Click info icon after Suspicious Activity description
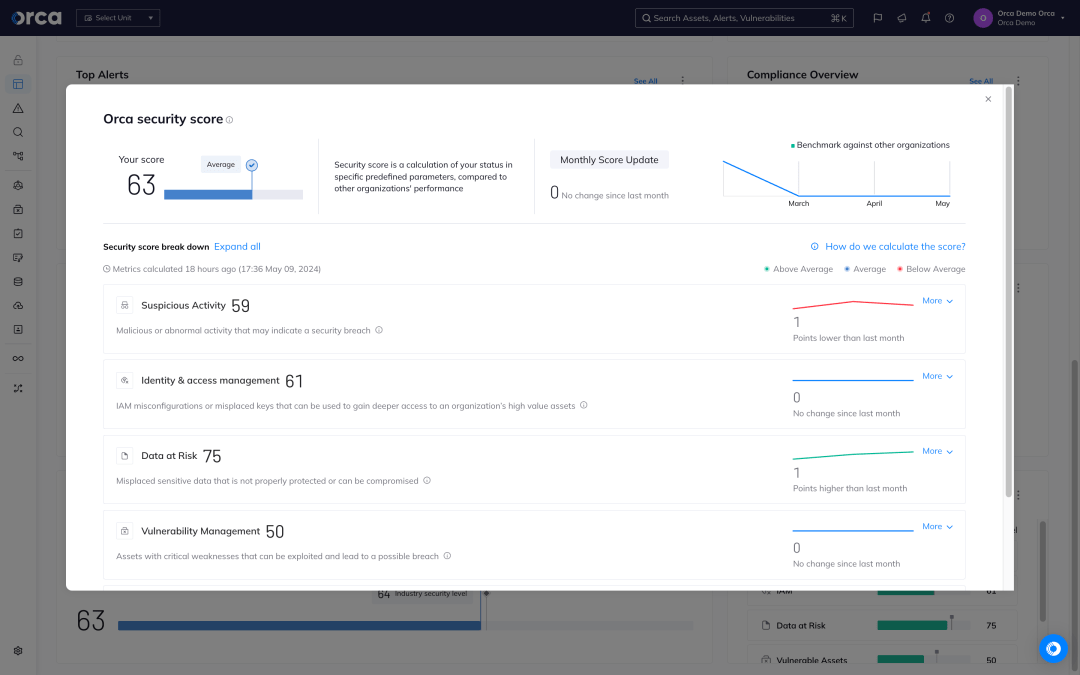1080x675 pixels. point(379,330)
